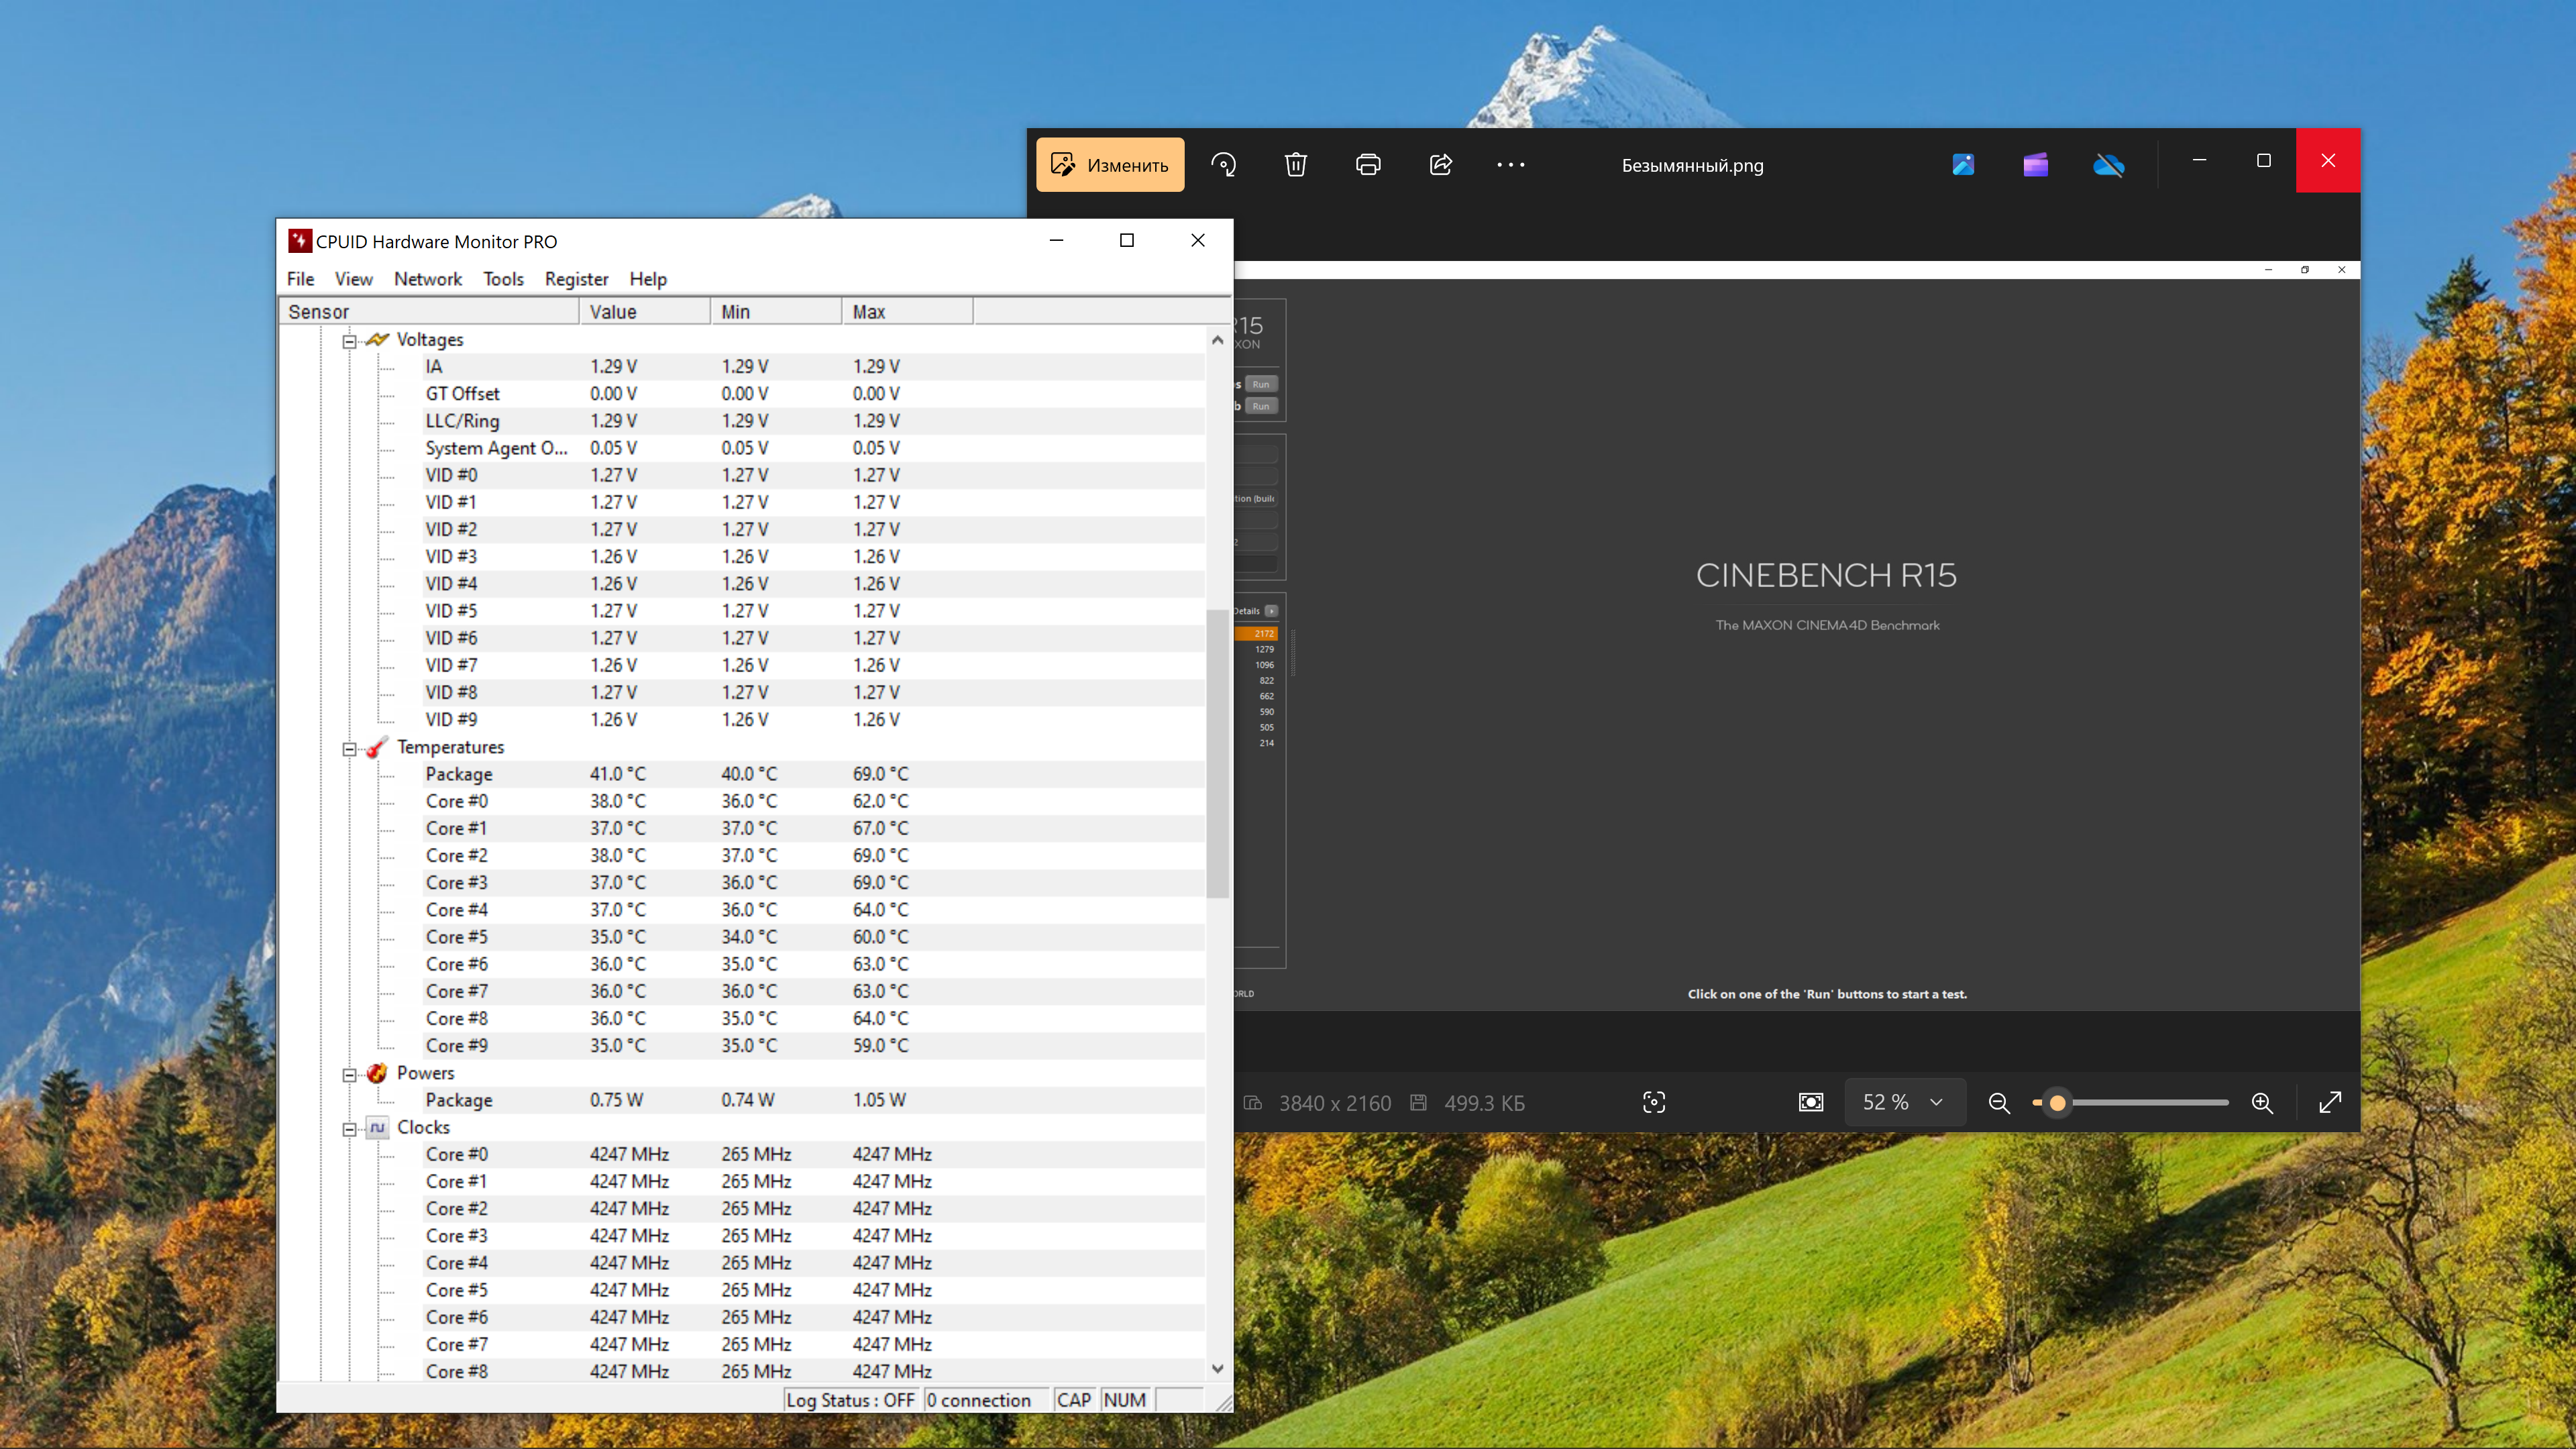Open the 52 % zoom level dropdown
The height and width of the screenshot is (1449, 2576).
[1903, 1102]
